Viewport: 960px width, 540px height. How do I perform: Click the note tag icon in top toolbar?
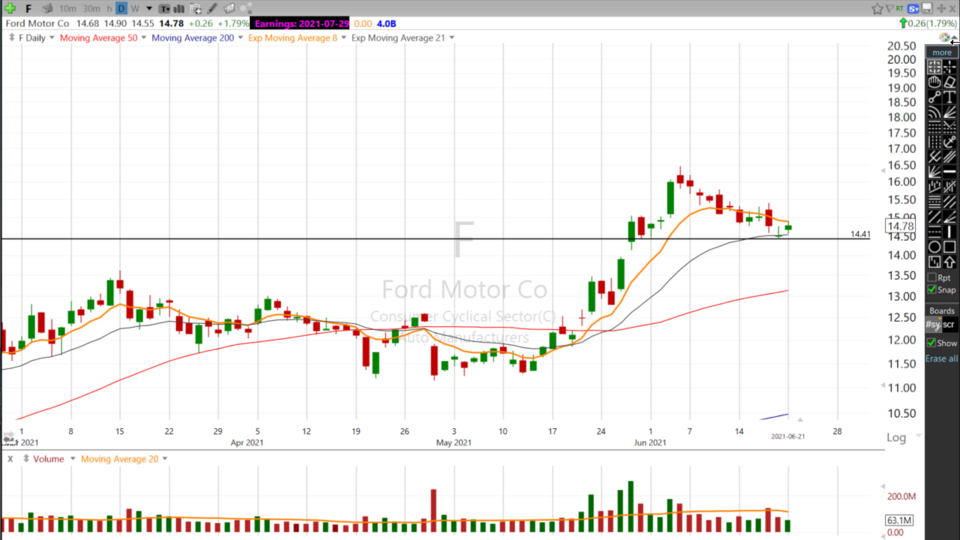[x=230, y=9]
